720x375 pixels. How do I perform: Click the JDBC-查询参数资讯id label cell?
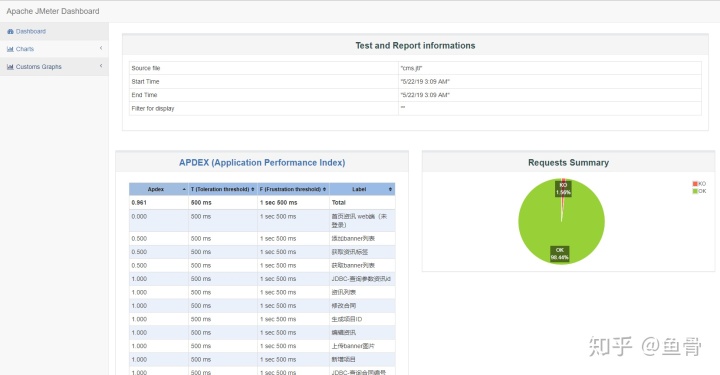point(362,279)
